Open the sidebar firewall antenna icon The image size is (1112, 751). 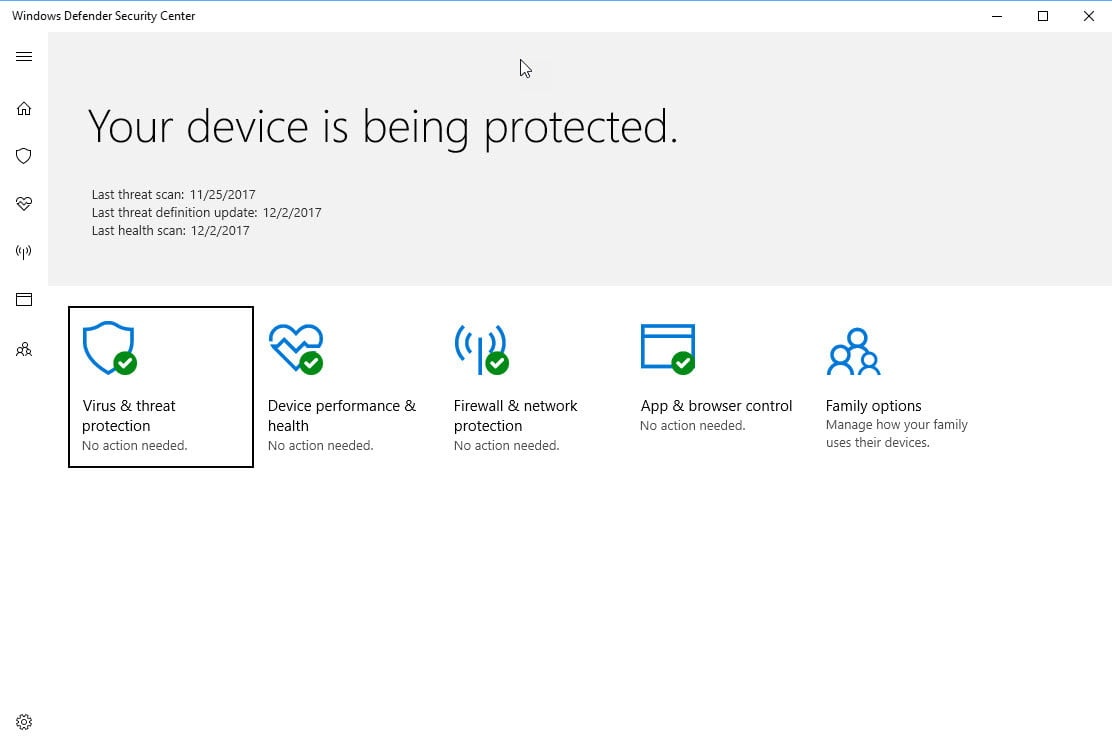[x=24, y=252]
